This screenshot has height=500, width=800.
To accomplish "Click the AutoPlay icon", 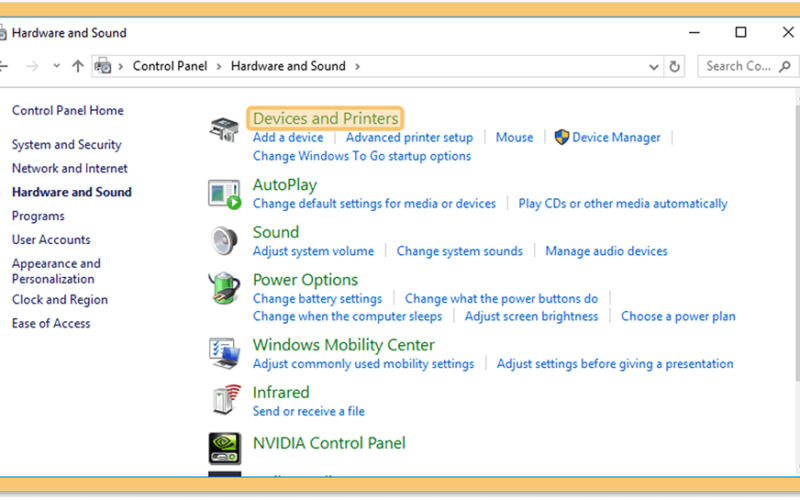I will 224,194.
